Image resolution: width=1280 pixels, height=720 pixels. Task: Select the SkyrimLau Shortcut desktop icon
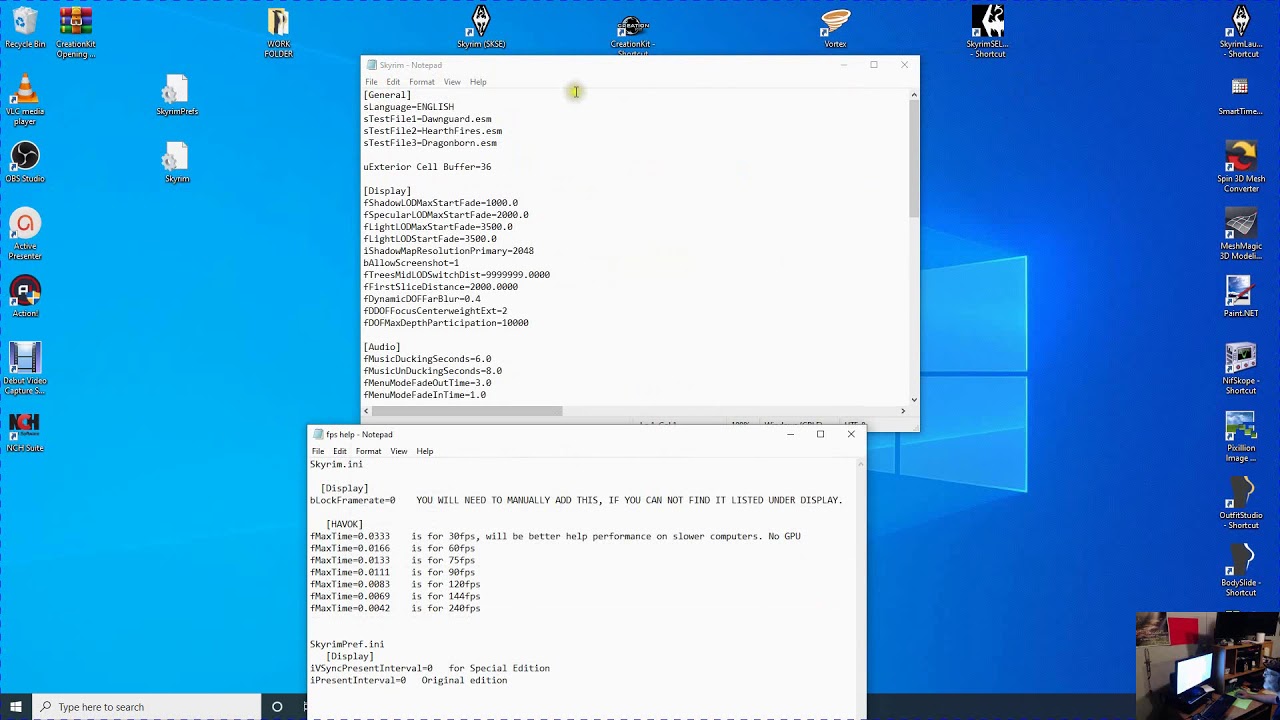pos(1240,33)
